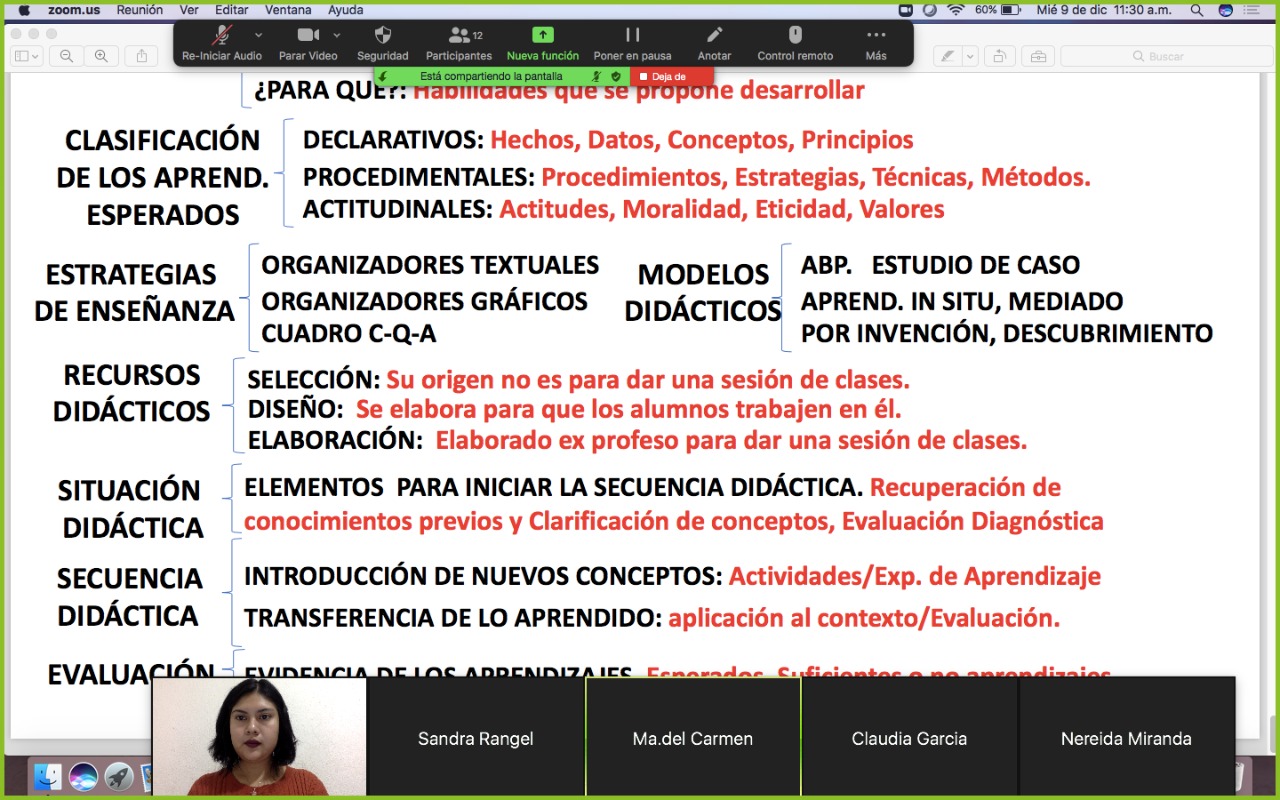Open the Reunión menu in menu bar
1280x800 pixels.
(x=140, y=10)
